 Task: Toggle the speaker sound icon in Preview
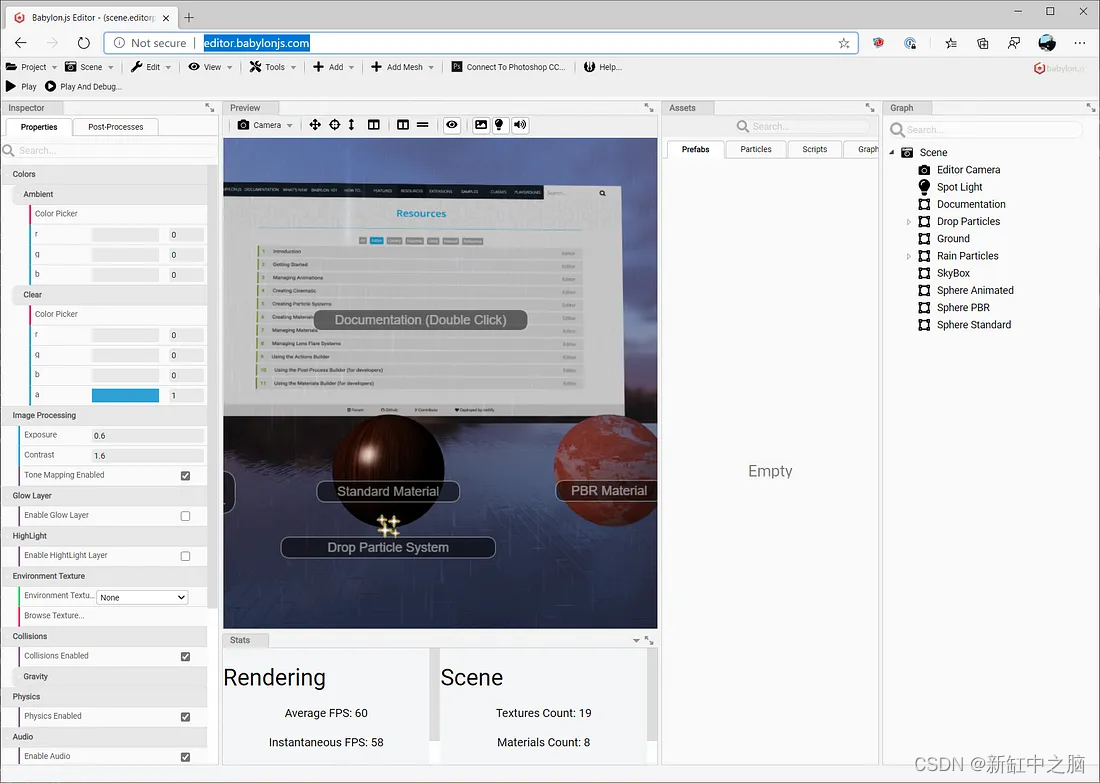pyautogui.click(x=520, y=125)
